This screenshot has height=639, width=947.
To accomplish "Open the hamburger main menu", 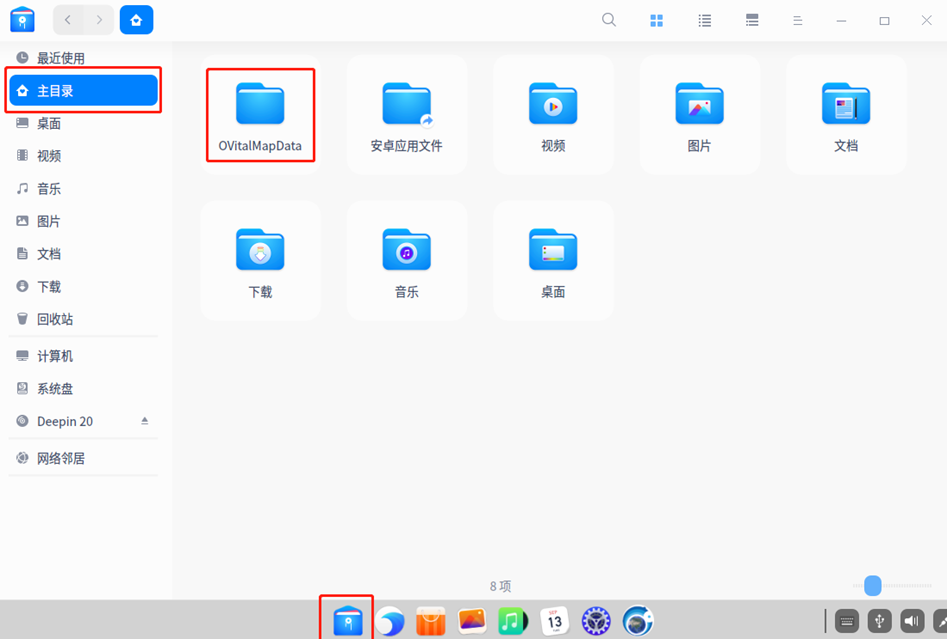I will click(798, 20).
